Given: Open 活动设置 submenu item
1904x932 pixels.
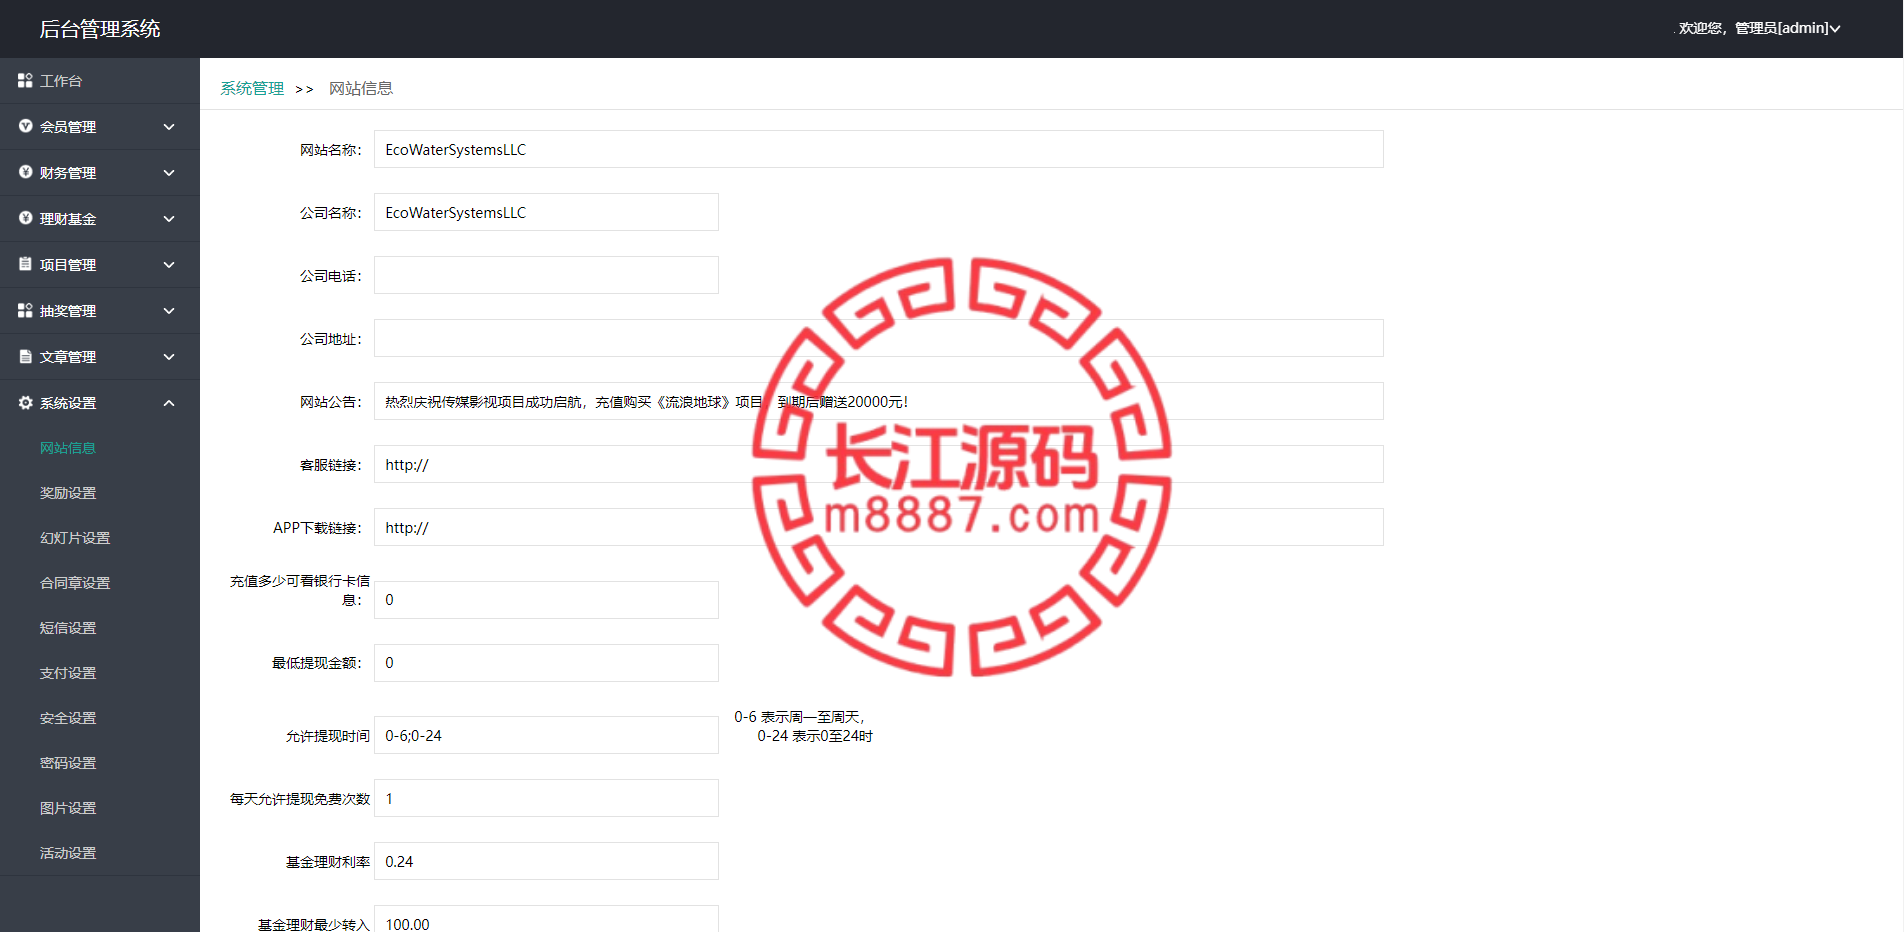Looking at the screenshot, I should [68, 853].
